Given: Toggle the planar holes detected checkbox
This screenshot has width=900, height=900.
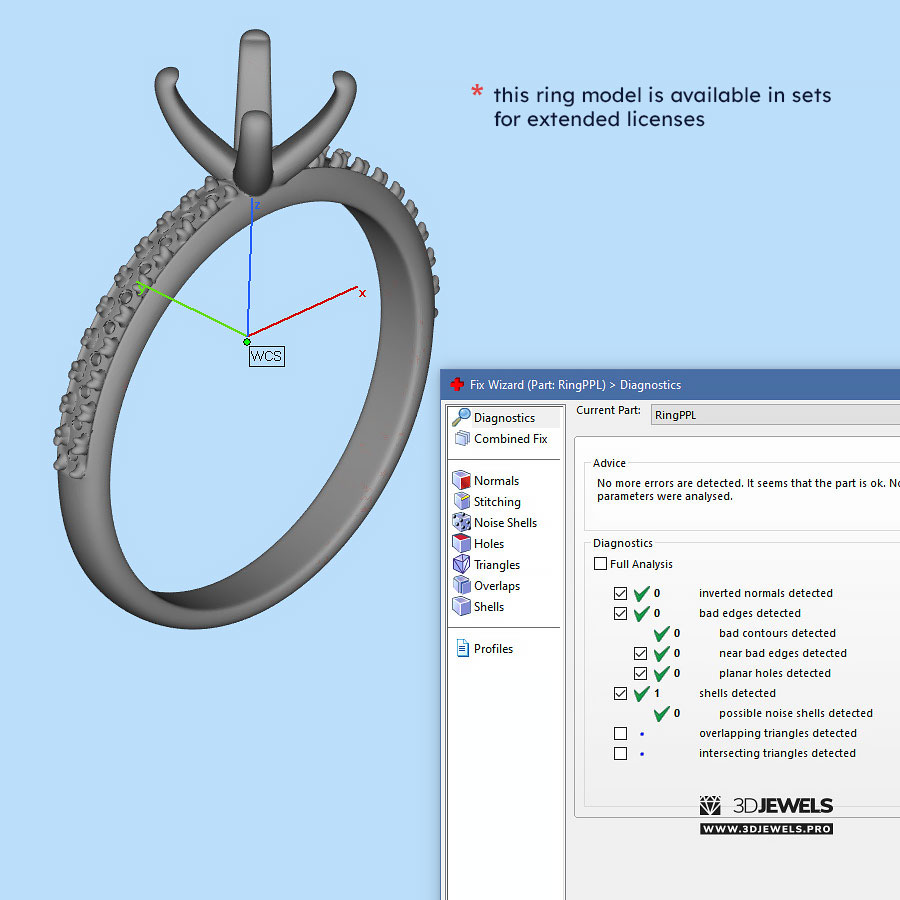Looking at the screenshot, I should coord(641,674).
